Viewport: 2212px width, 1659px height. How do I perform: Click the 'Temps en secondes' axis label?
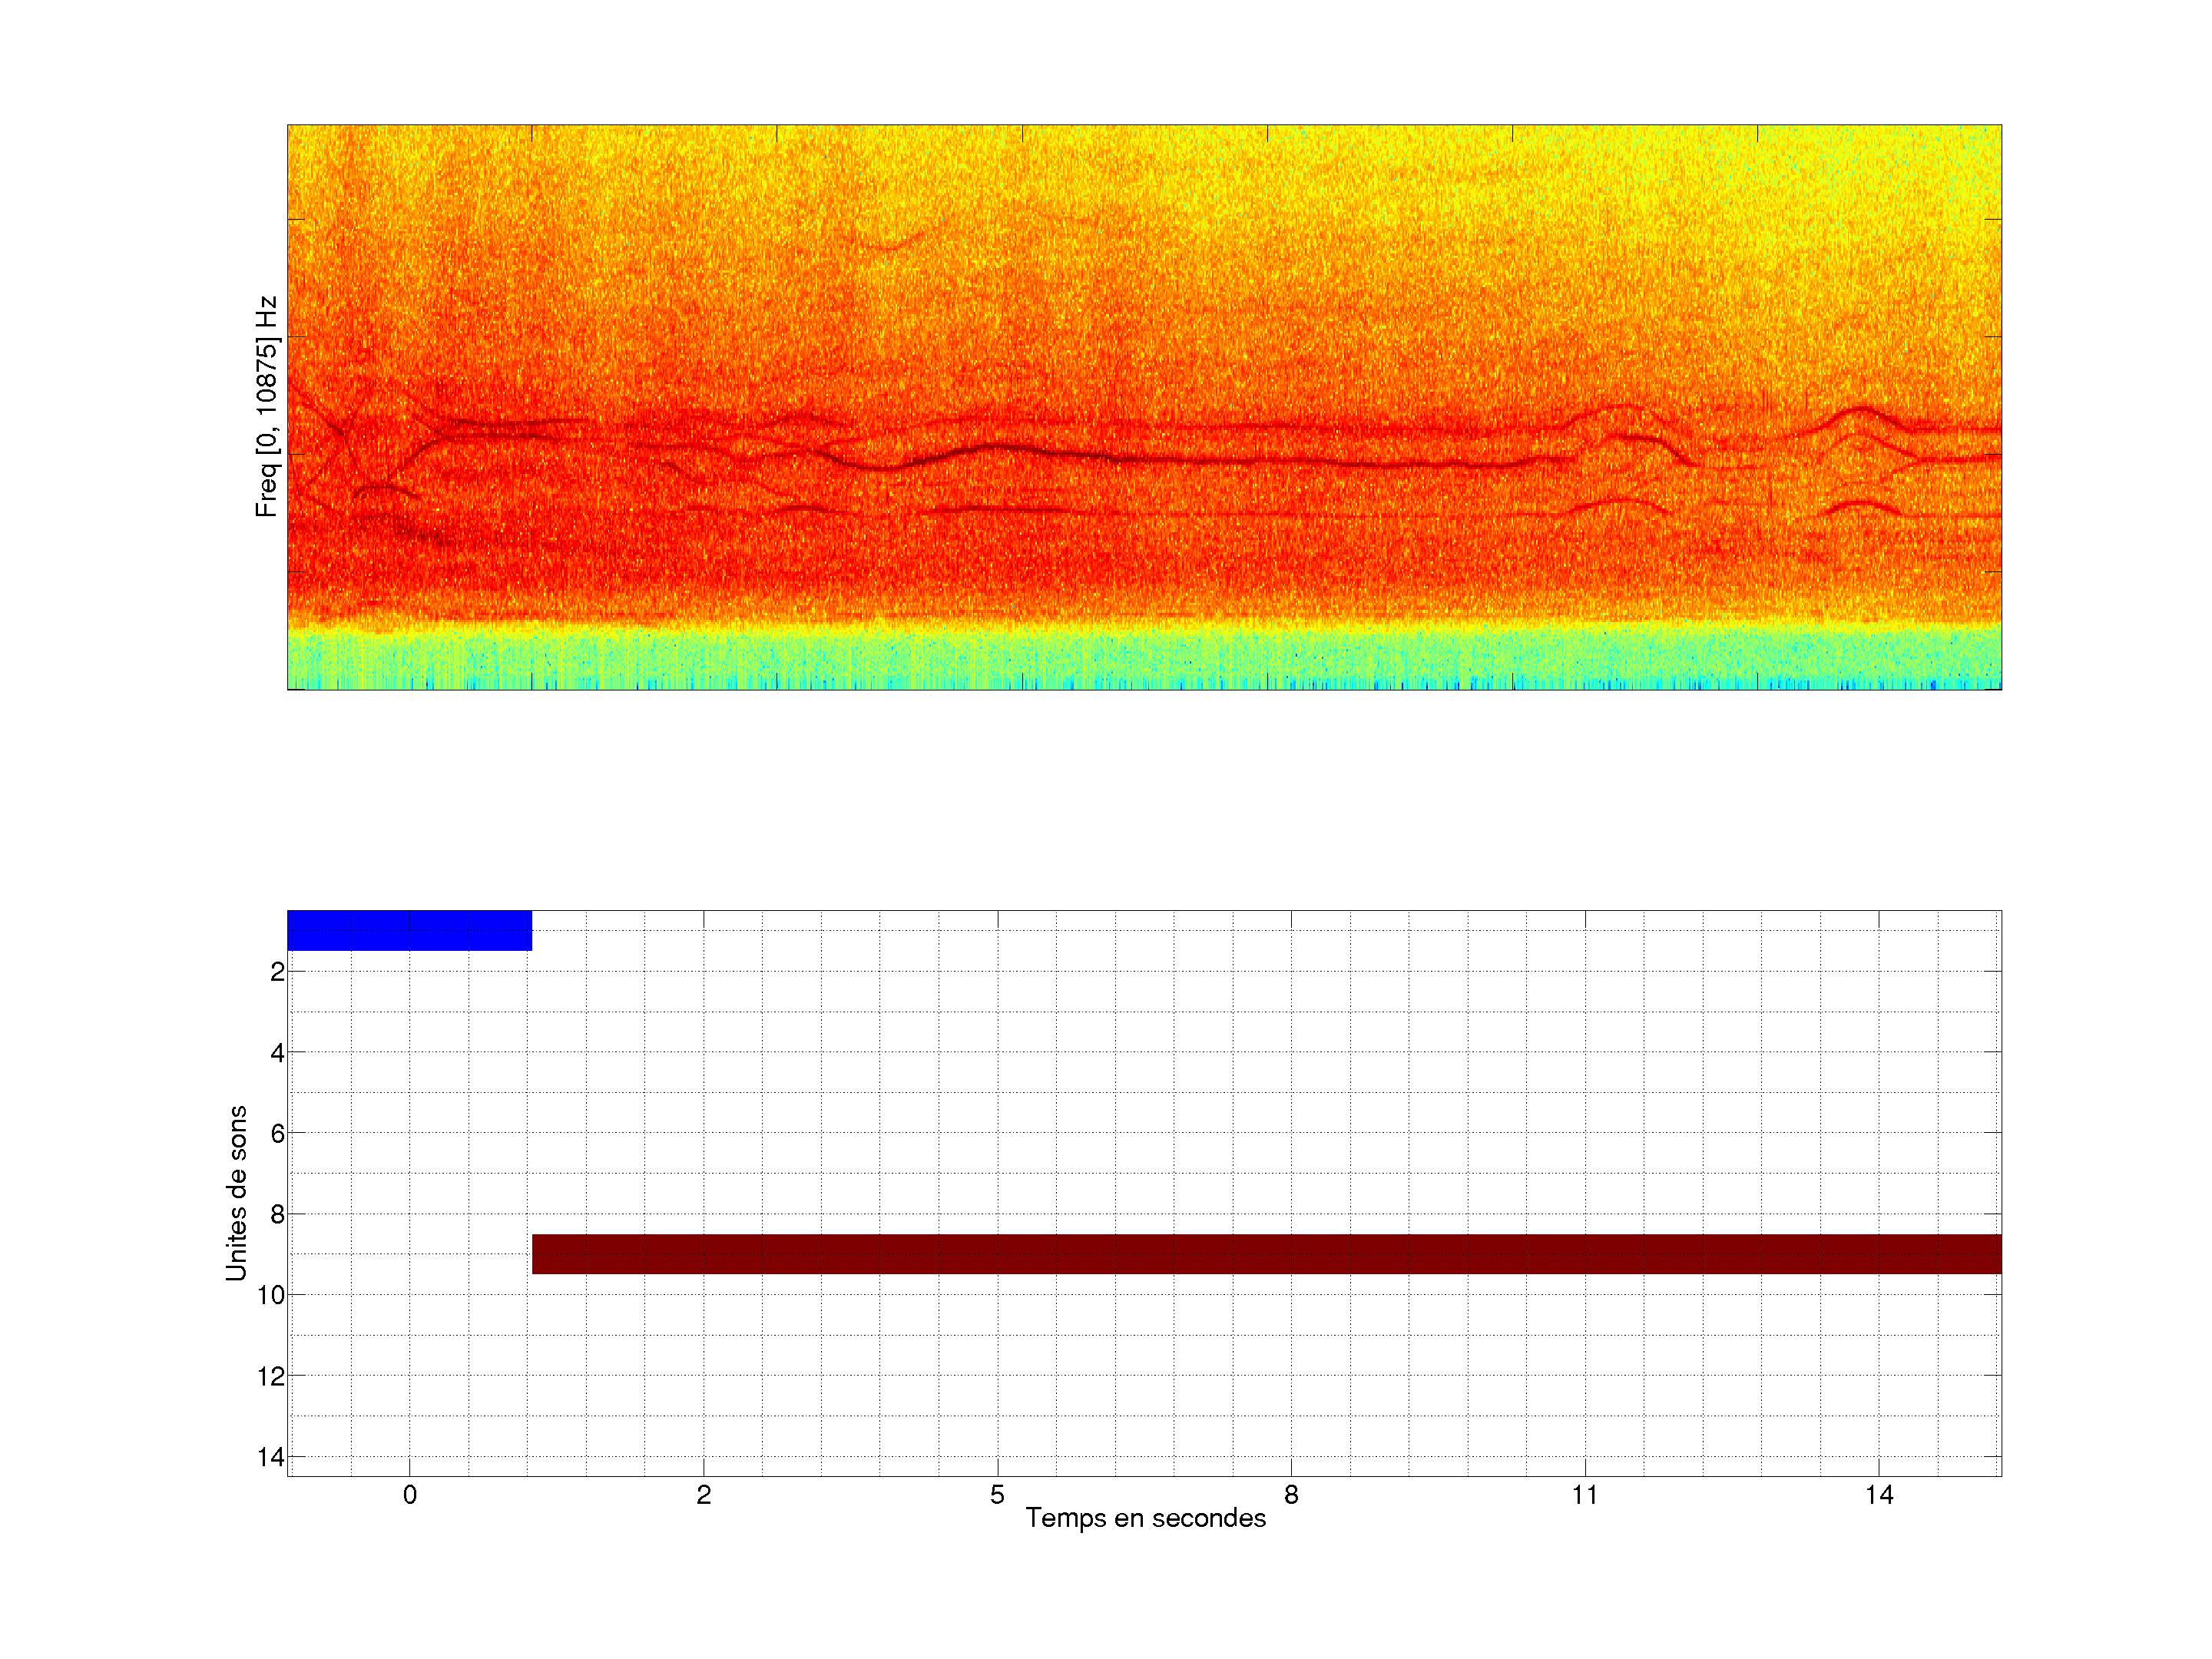tap(1145, 1518)
